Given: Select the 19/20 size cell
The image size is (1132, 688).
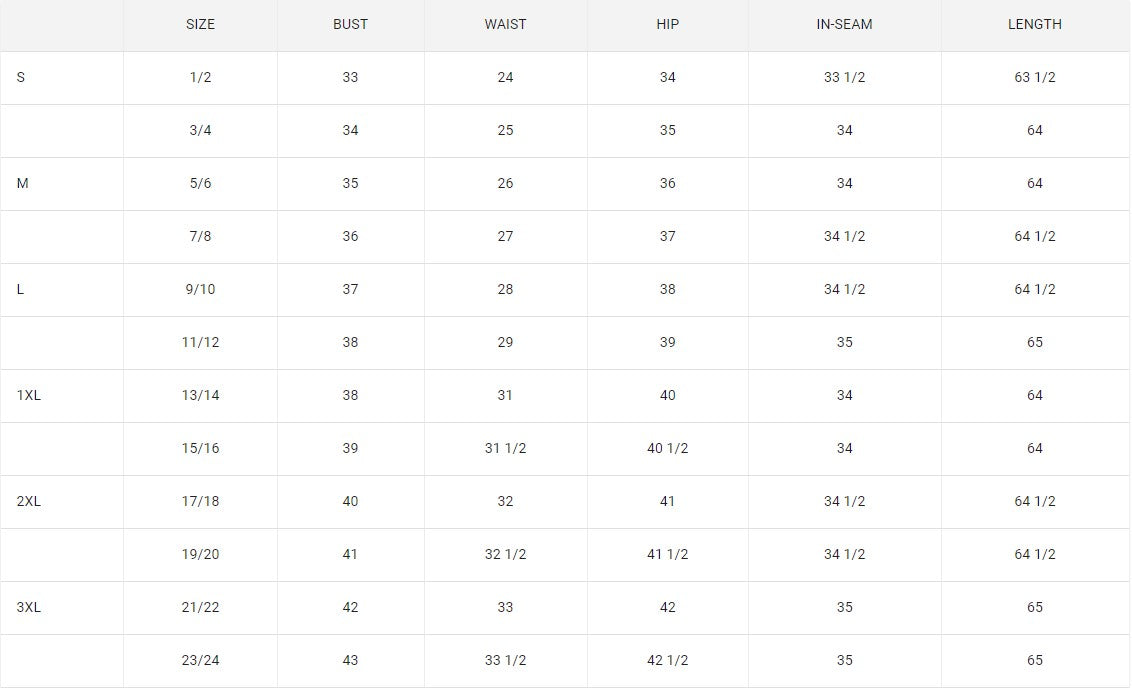Looking at the screenshot, I should (200, 554).
